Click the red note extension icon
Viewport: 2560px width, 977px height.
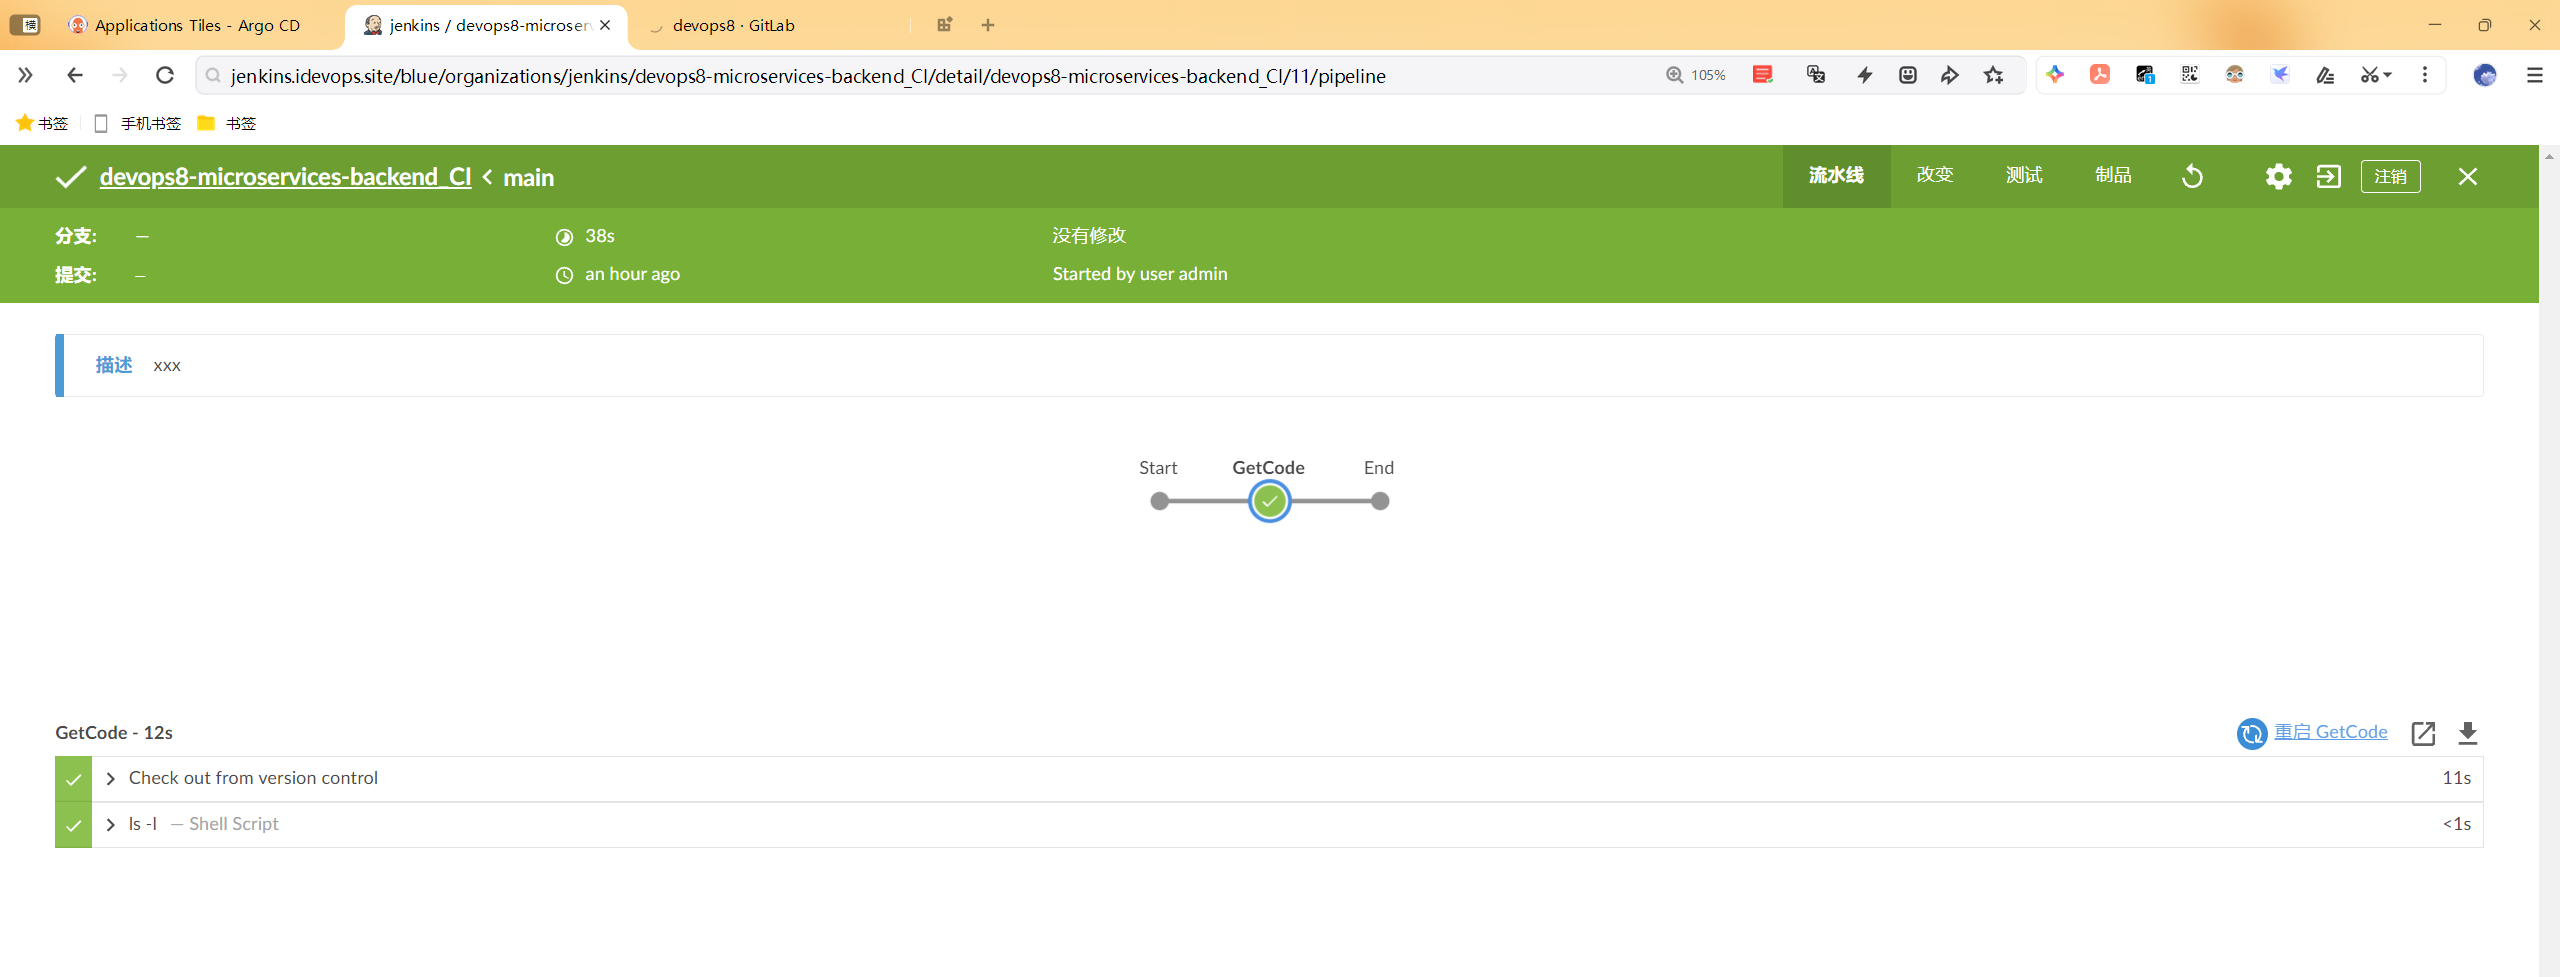pyautogui.click(x=1763, y=75)
